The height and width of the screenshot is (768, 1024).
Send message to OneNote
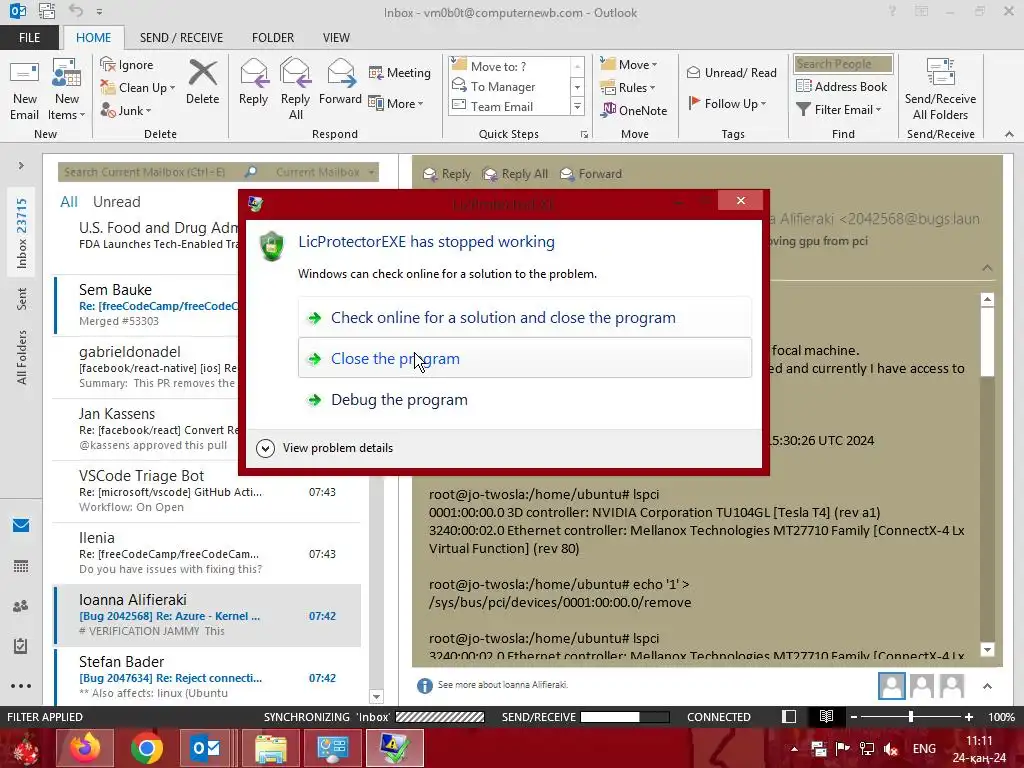(x=634, y=110)
